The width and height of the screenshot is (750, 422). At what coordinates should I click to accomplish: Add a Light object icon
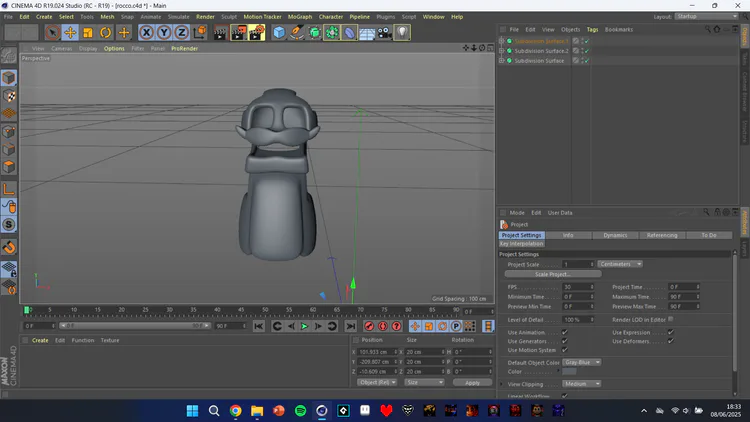click(402, 33)
